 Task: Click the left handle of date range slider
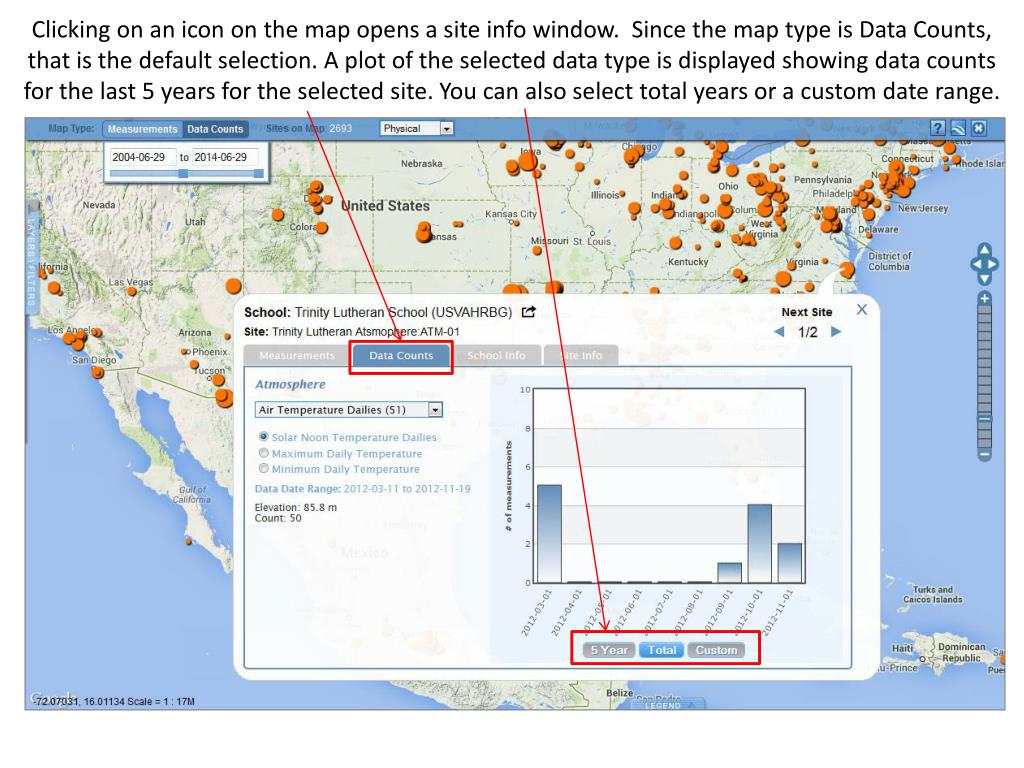[x=183, y=174]
